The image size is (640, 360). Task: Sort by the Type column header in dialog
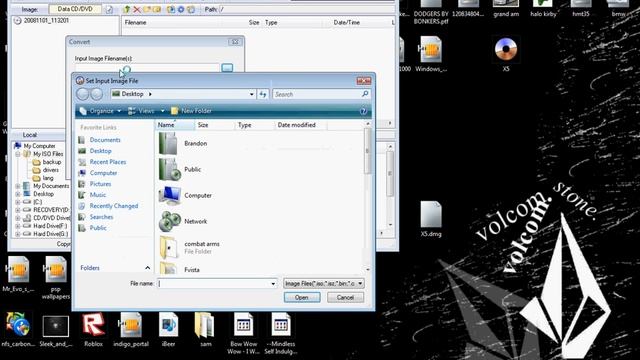click(x=254, y=125)
